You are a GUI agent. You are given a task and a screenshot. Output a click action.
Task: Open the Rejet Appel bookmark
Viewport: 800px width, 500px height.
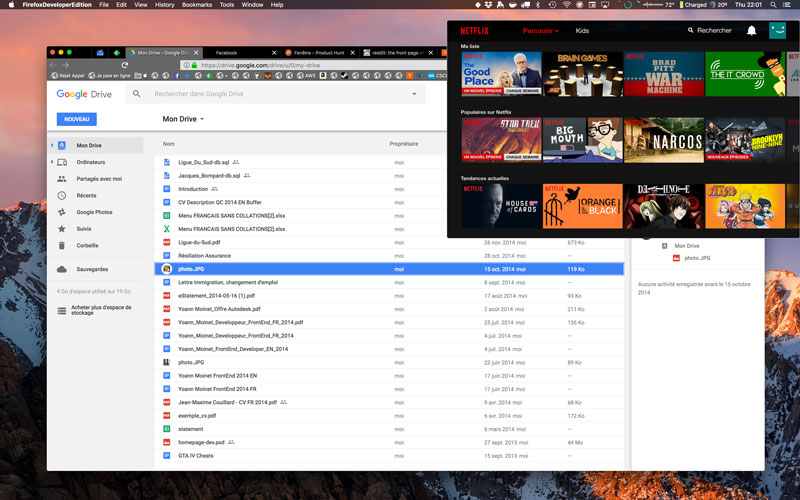click(x=67, y=76)
